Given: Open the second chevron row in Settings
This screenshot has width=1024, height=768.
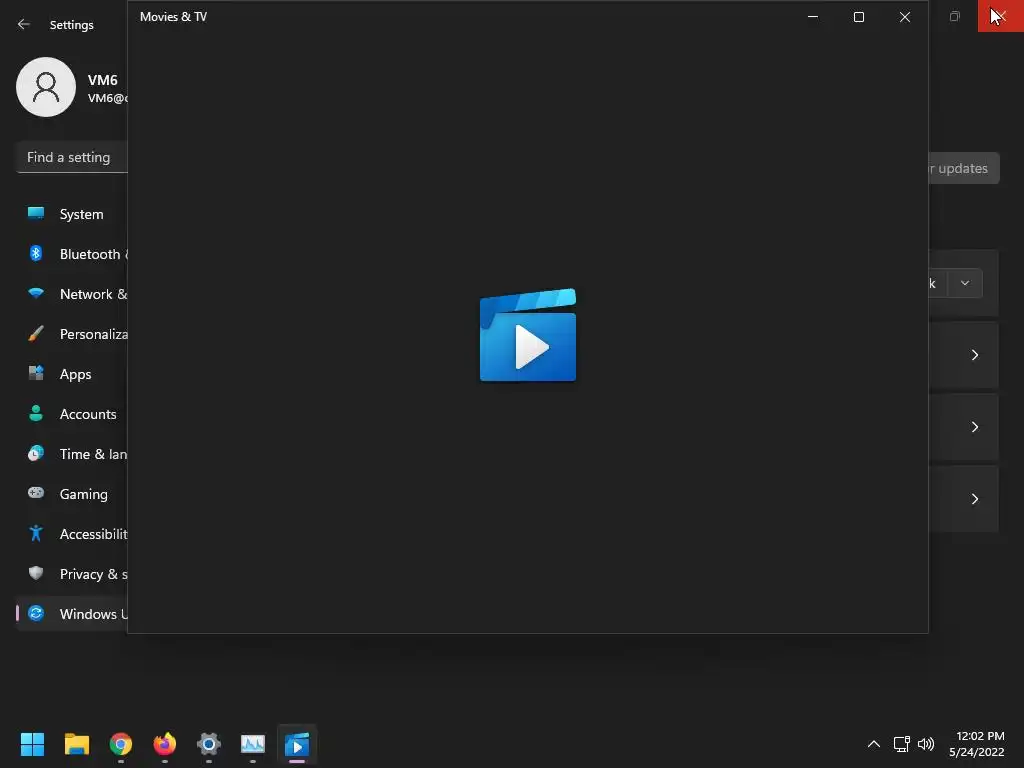Looking at the screenshot, I should pos(974,426).
